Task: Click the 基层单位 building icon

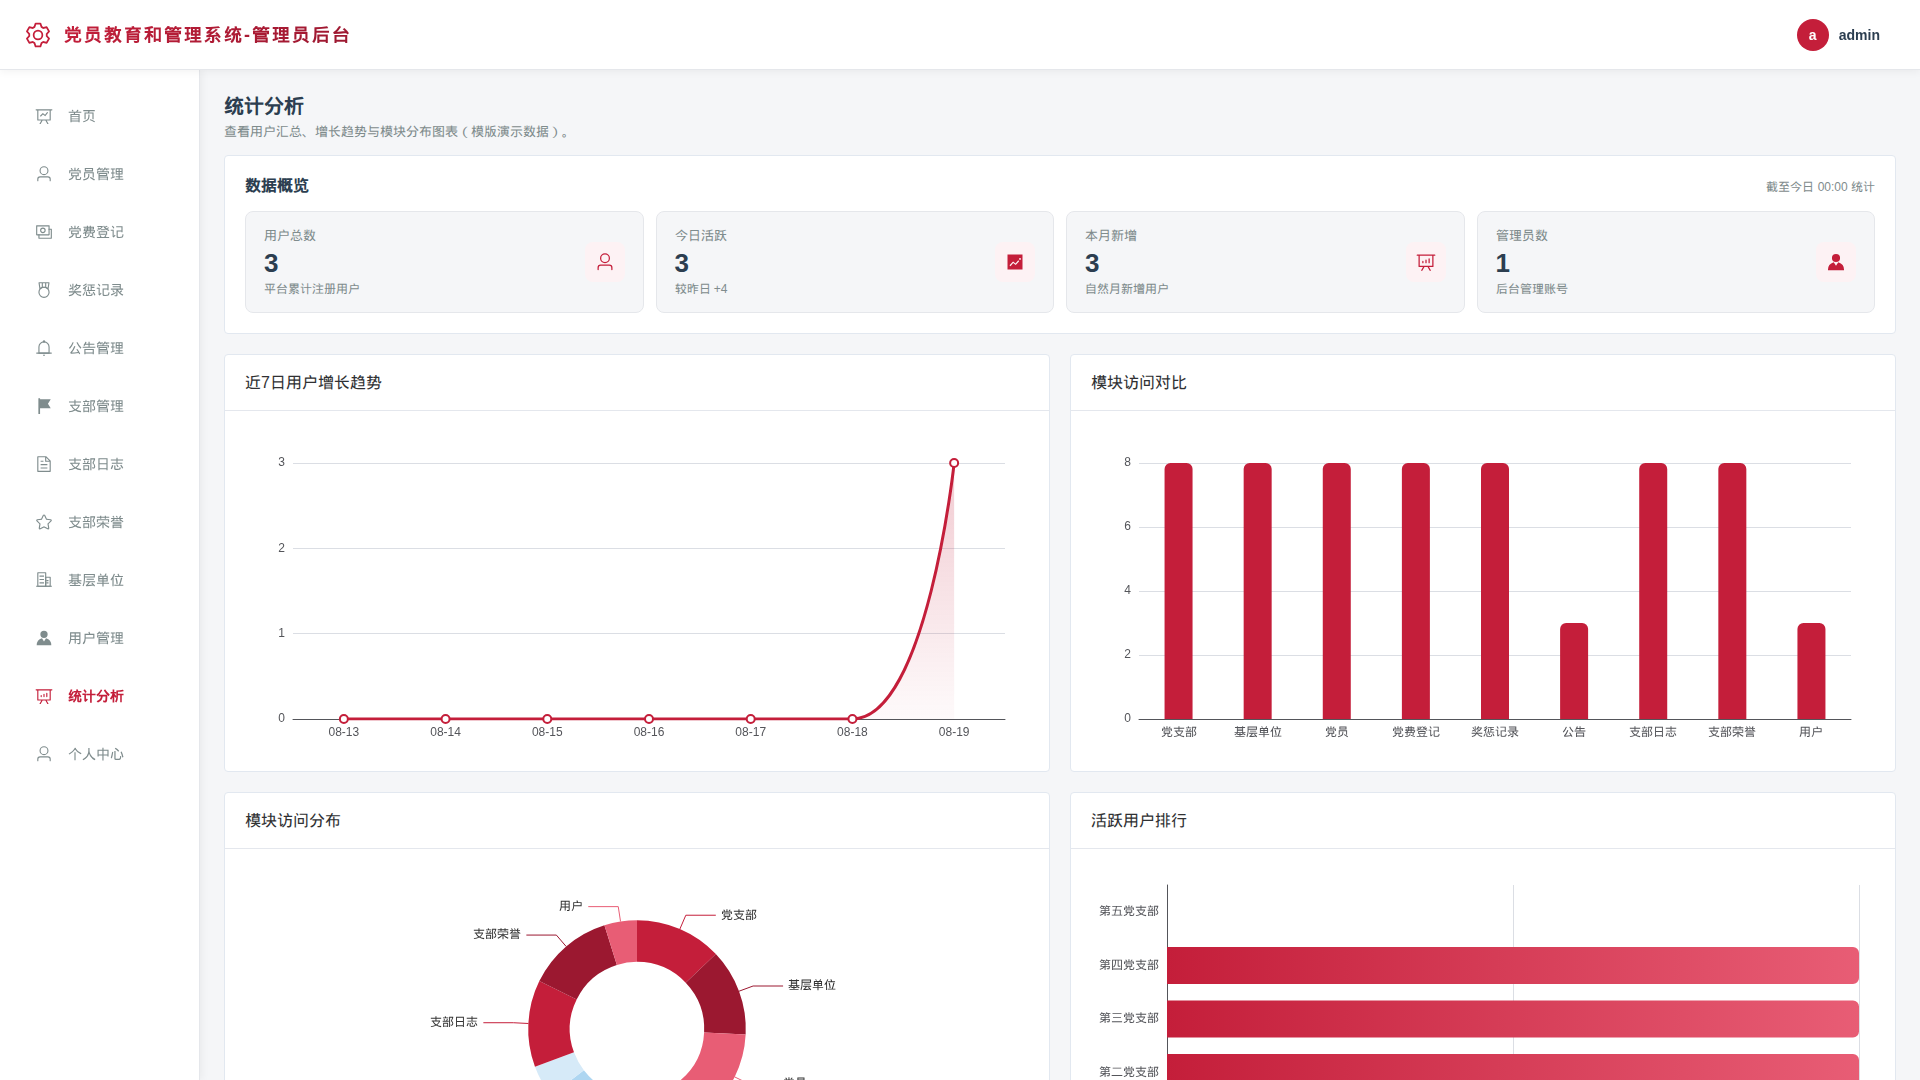Action: 44,580
